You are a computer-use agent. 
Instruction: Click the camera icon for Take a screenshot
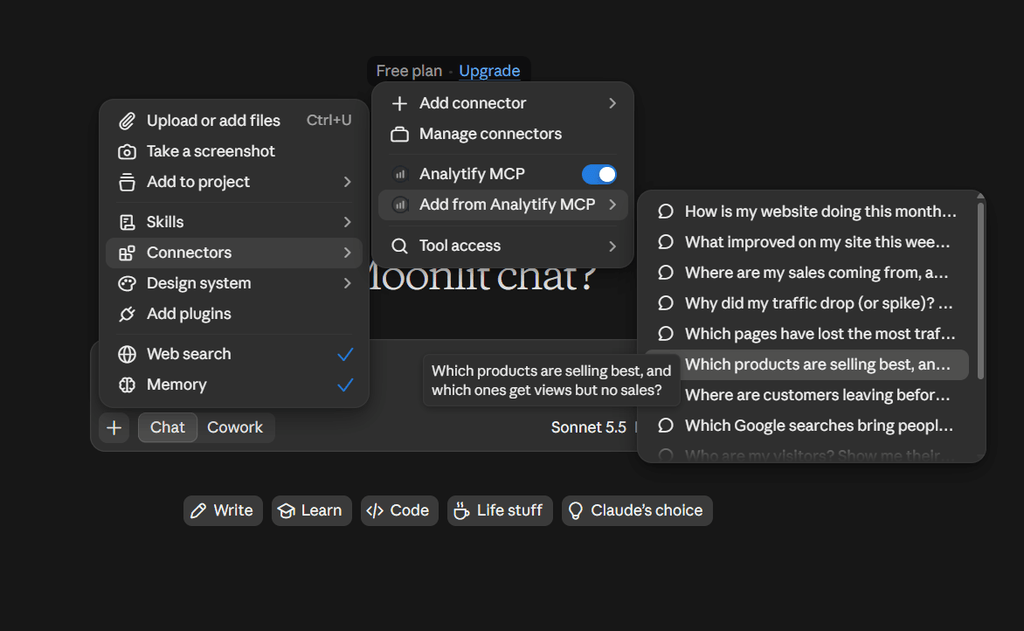(127, 152)
